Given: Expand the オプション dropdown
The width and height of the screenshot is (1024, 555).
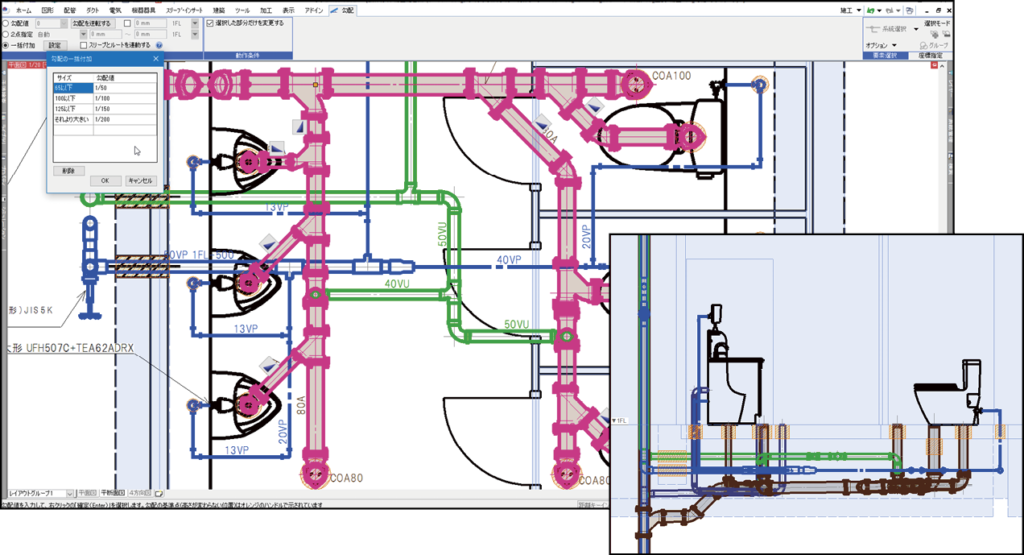Looking at the screenshot, I should [x=895, y=46].
